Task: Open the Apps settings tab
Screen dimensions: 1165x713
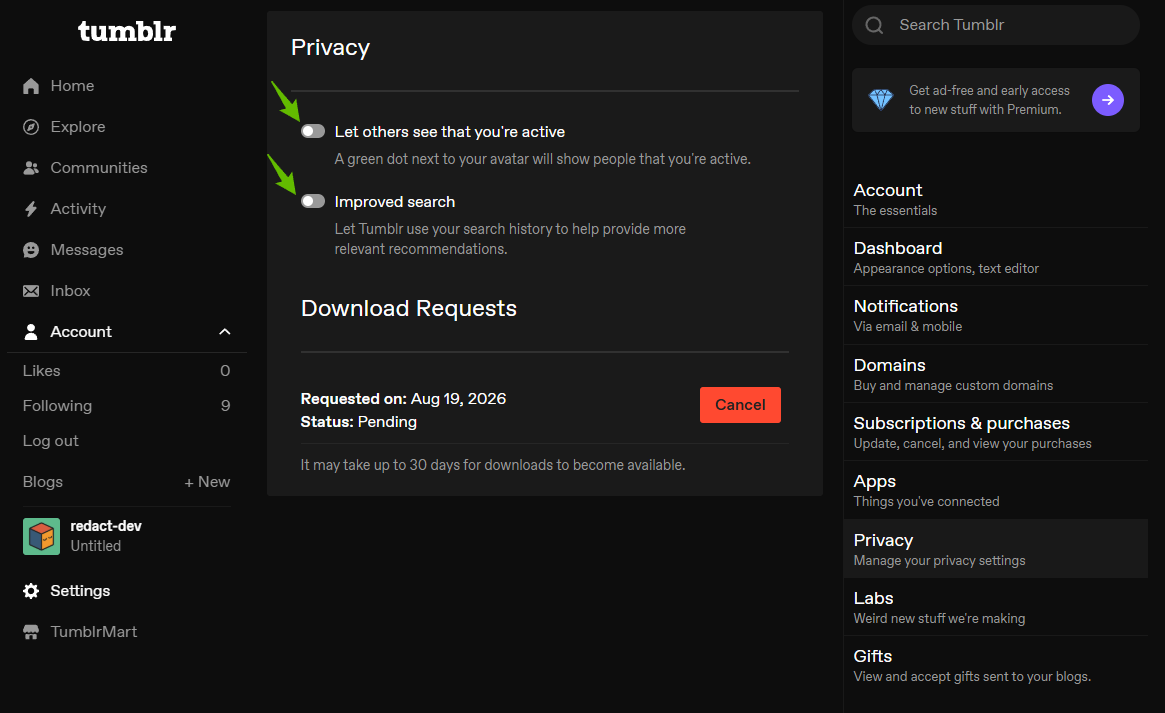Action: [x=996, y=490]
